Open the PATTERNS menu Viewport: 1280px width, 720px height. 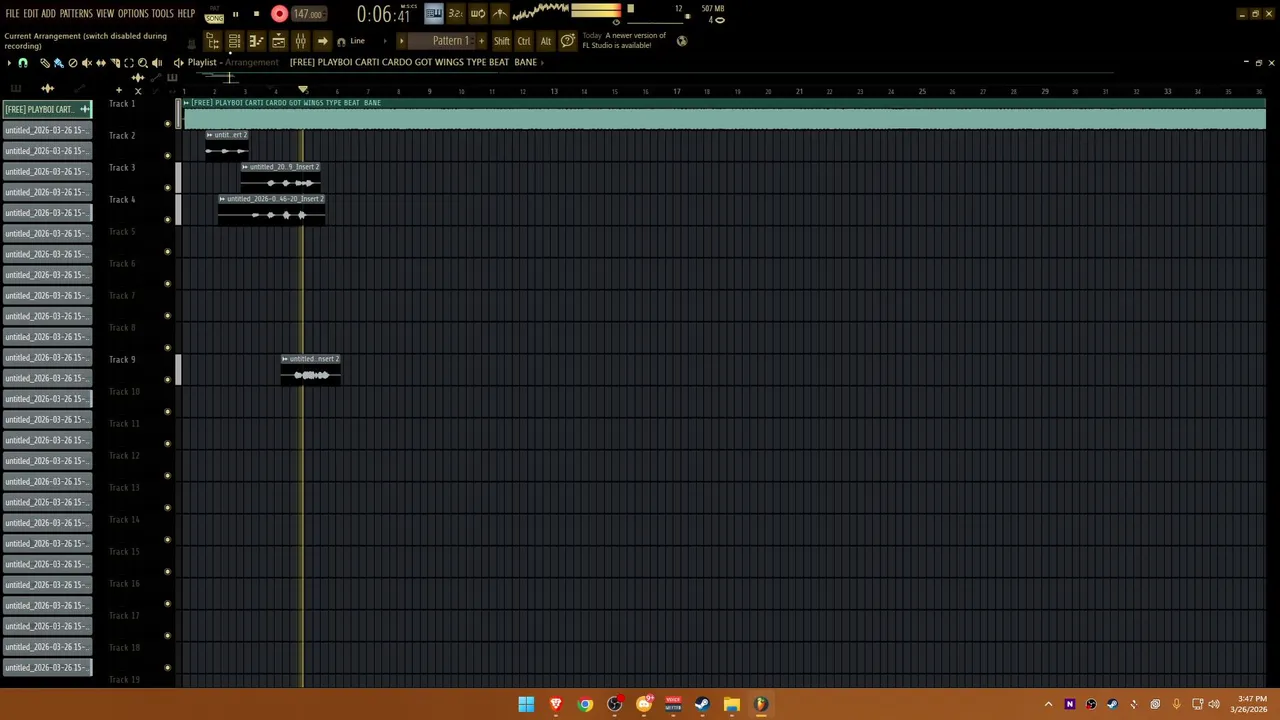coord(76,14)
